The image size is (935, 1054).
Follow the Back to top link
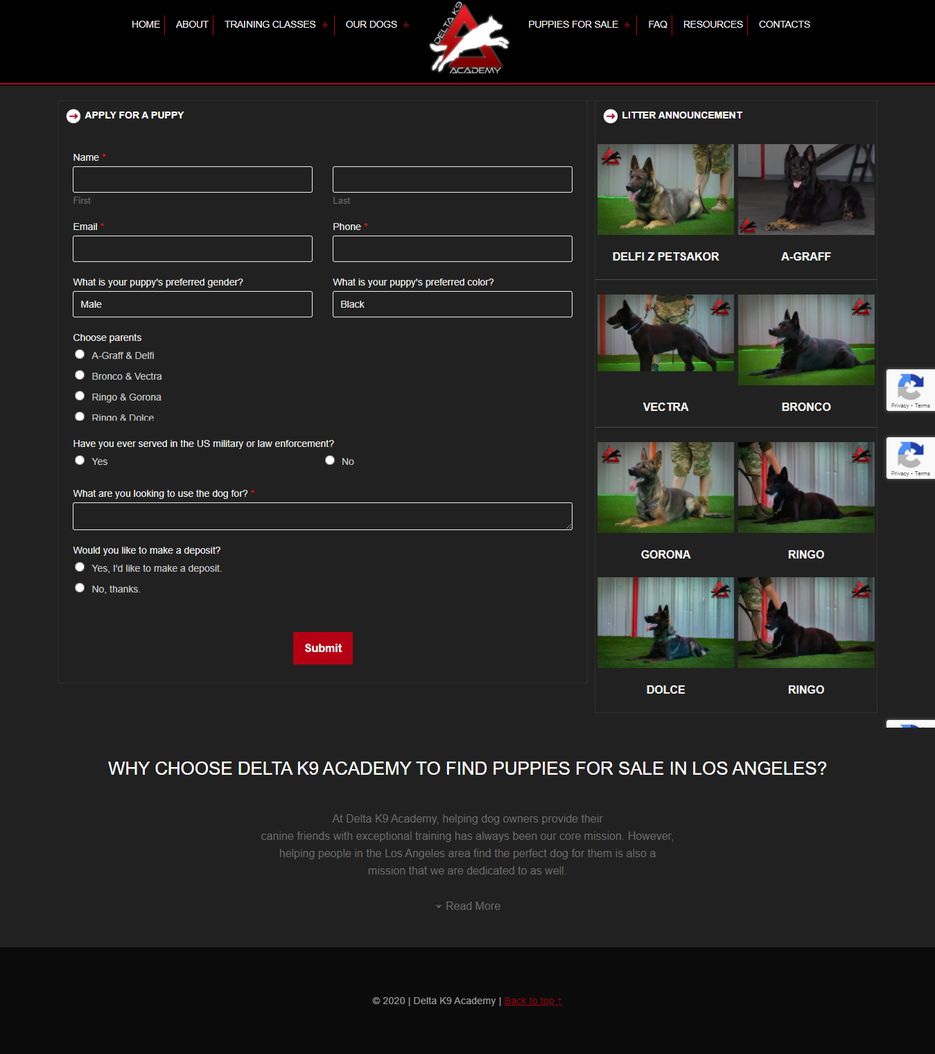(x=533, y=1001)
